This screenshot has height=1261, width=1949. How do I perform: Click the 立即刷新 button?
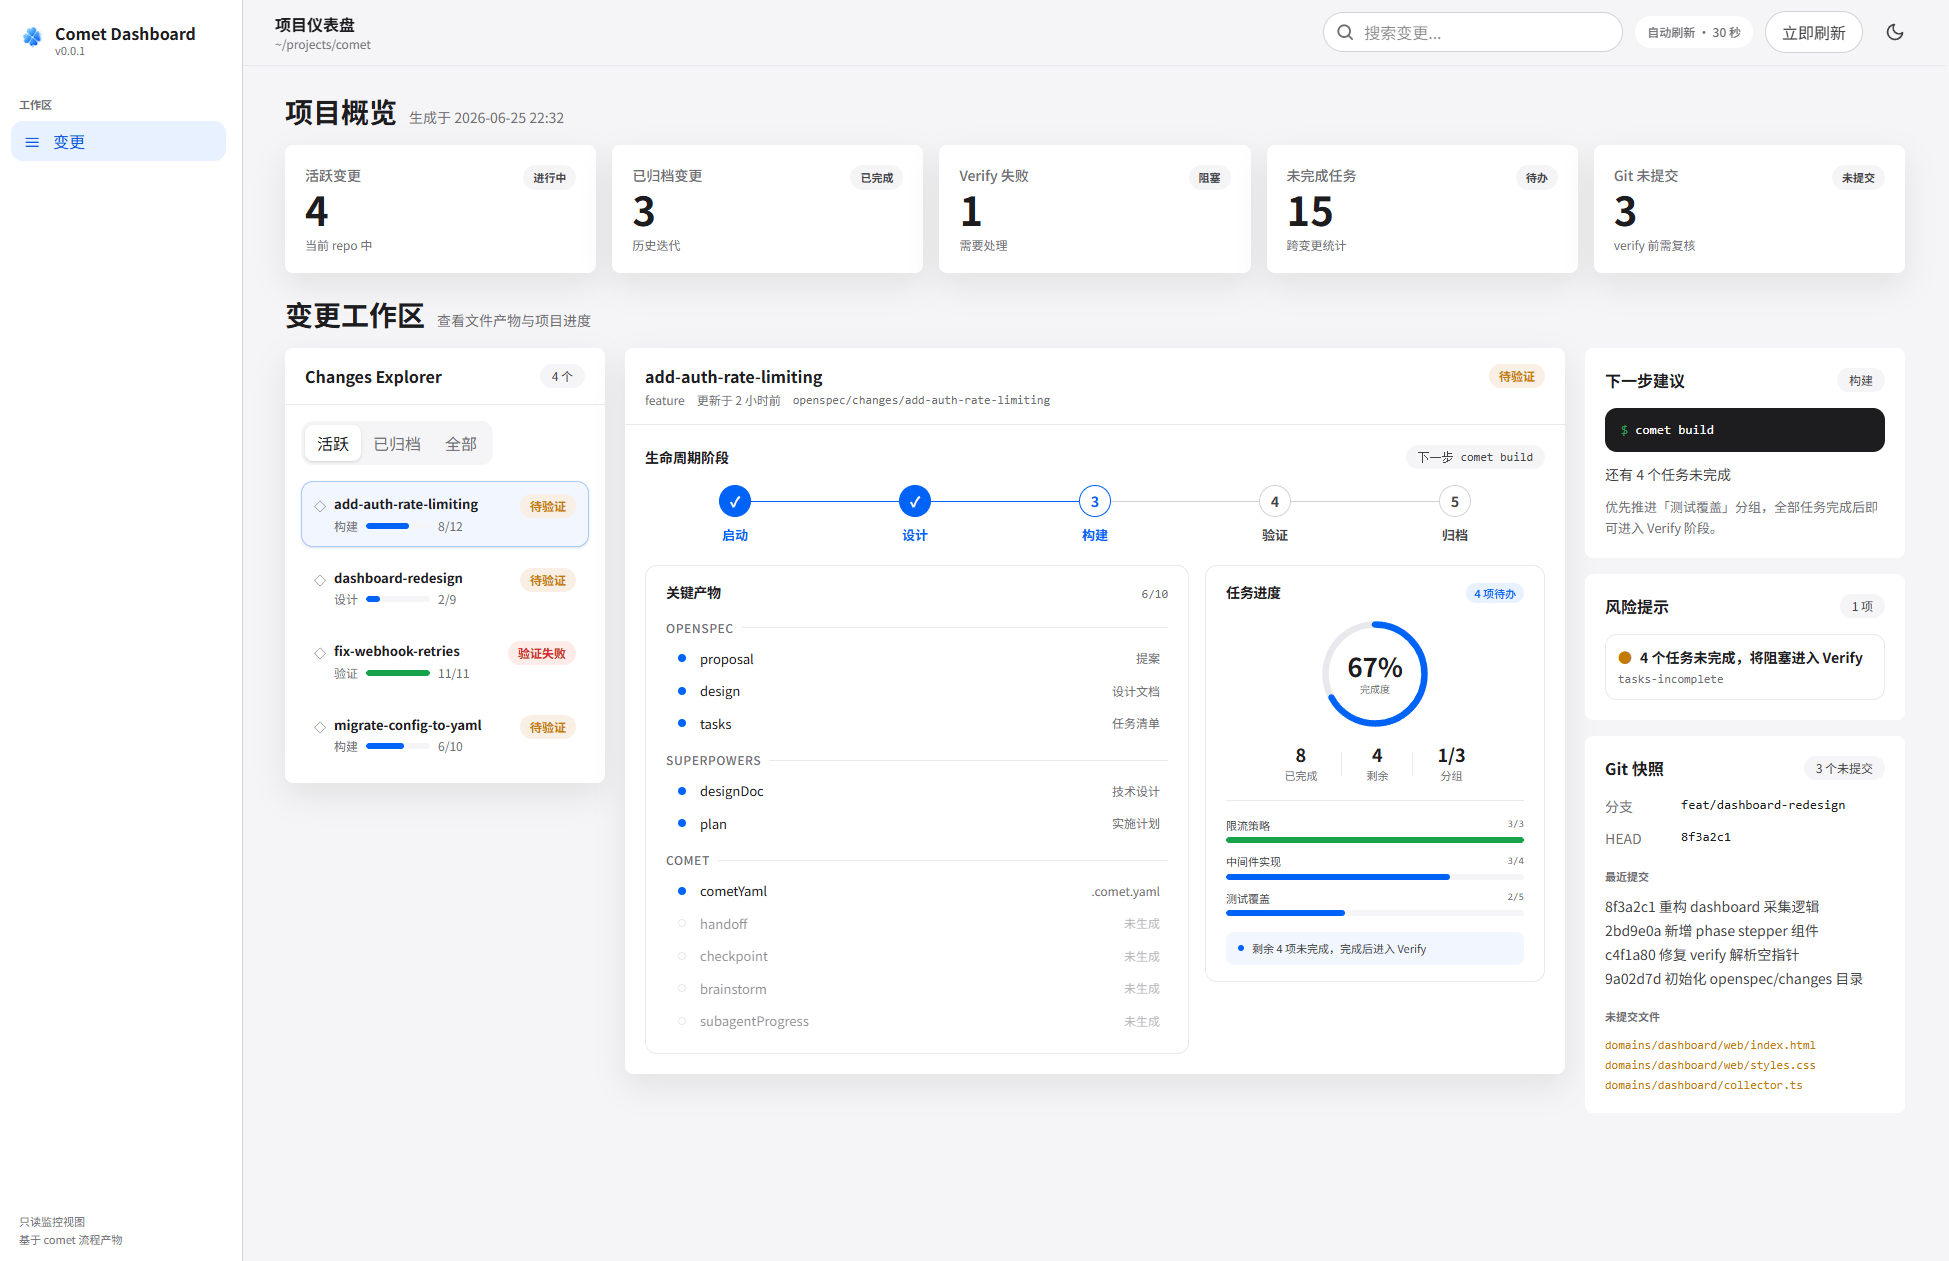click(x=1813, y=32)
